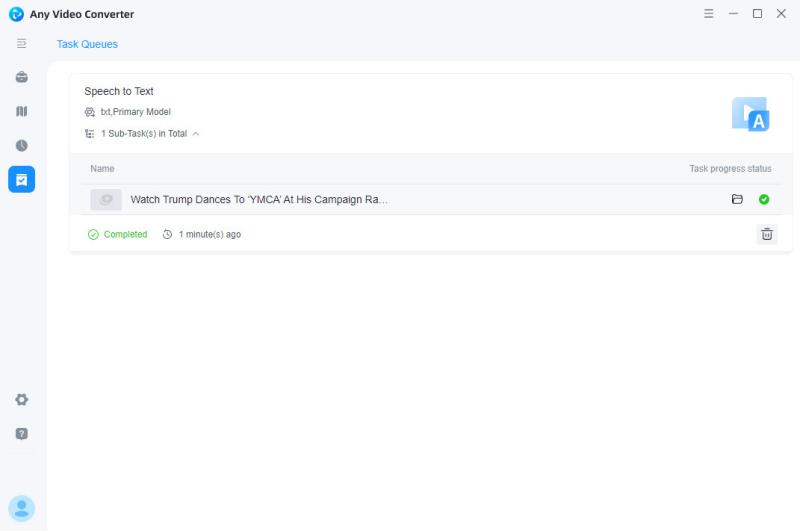Screen dimensions: 800x531
Task: Open Settings via the gear icon
Action: click(22, 399)
